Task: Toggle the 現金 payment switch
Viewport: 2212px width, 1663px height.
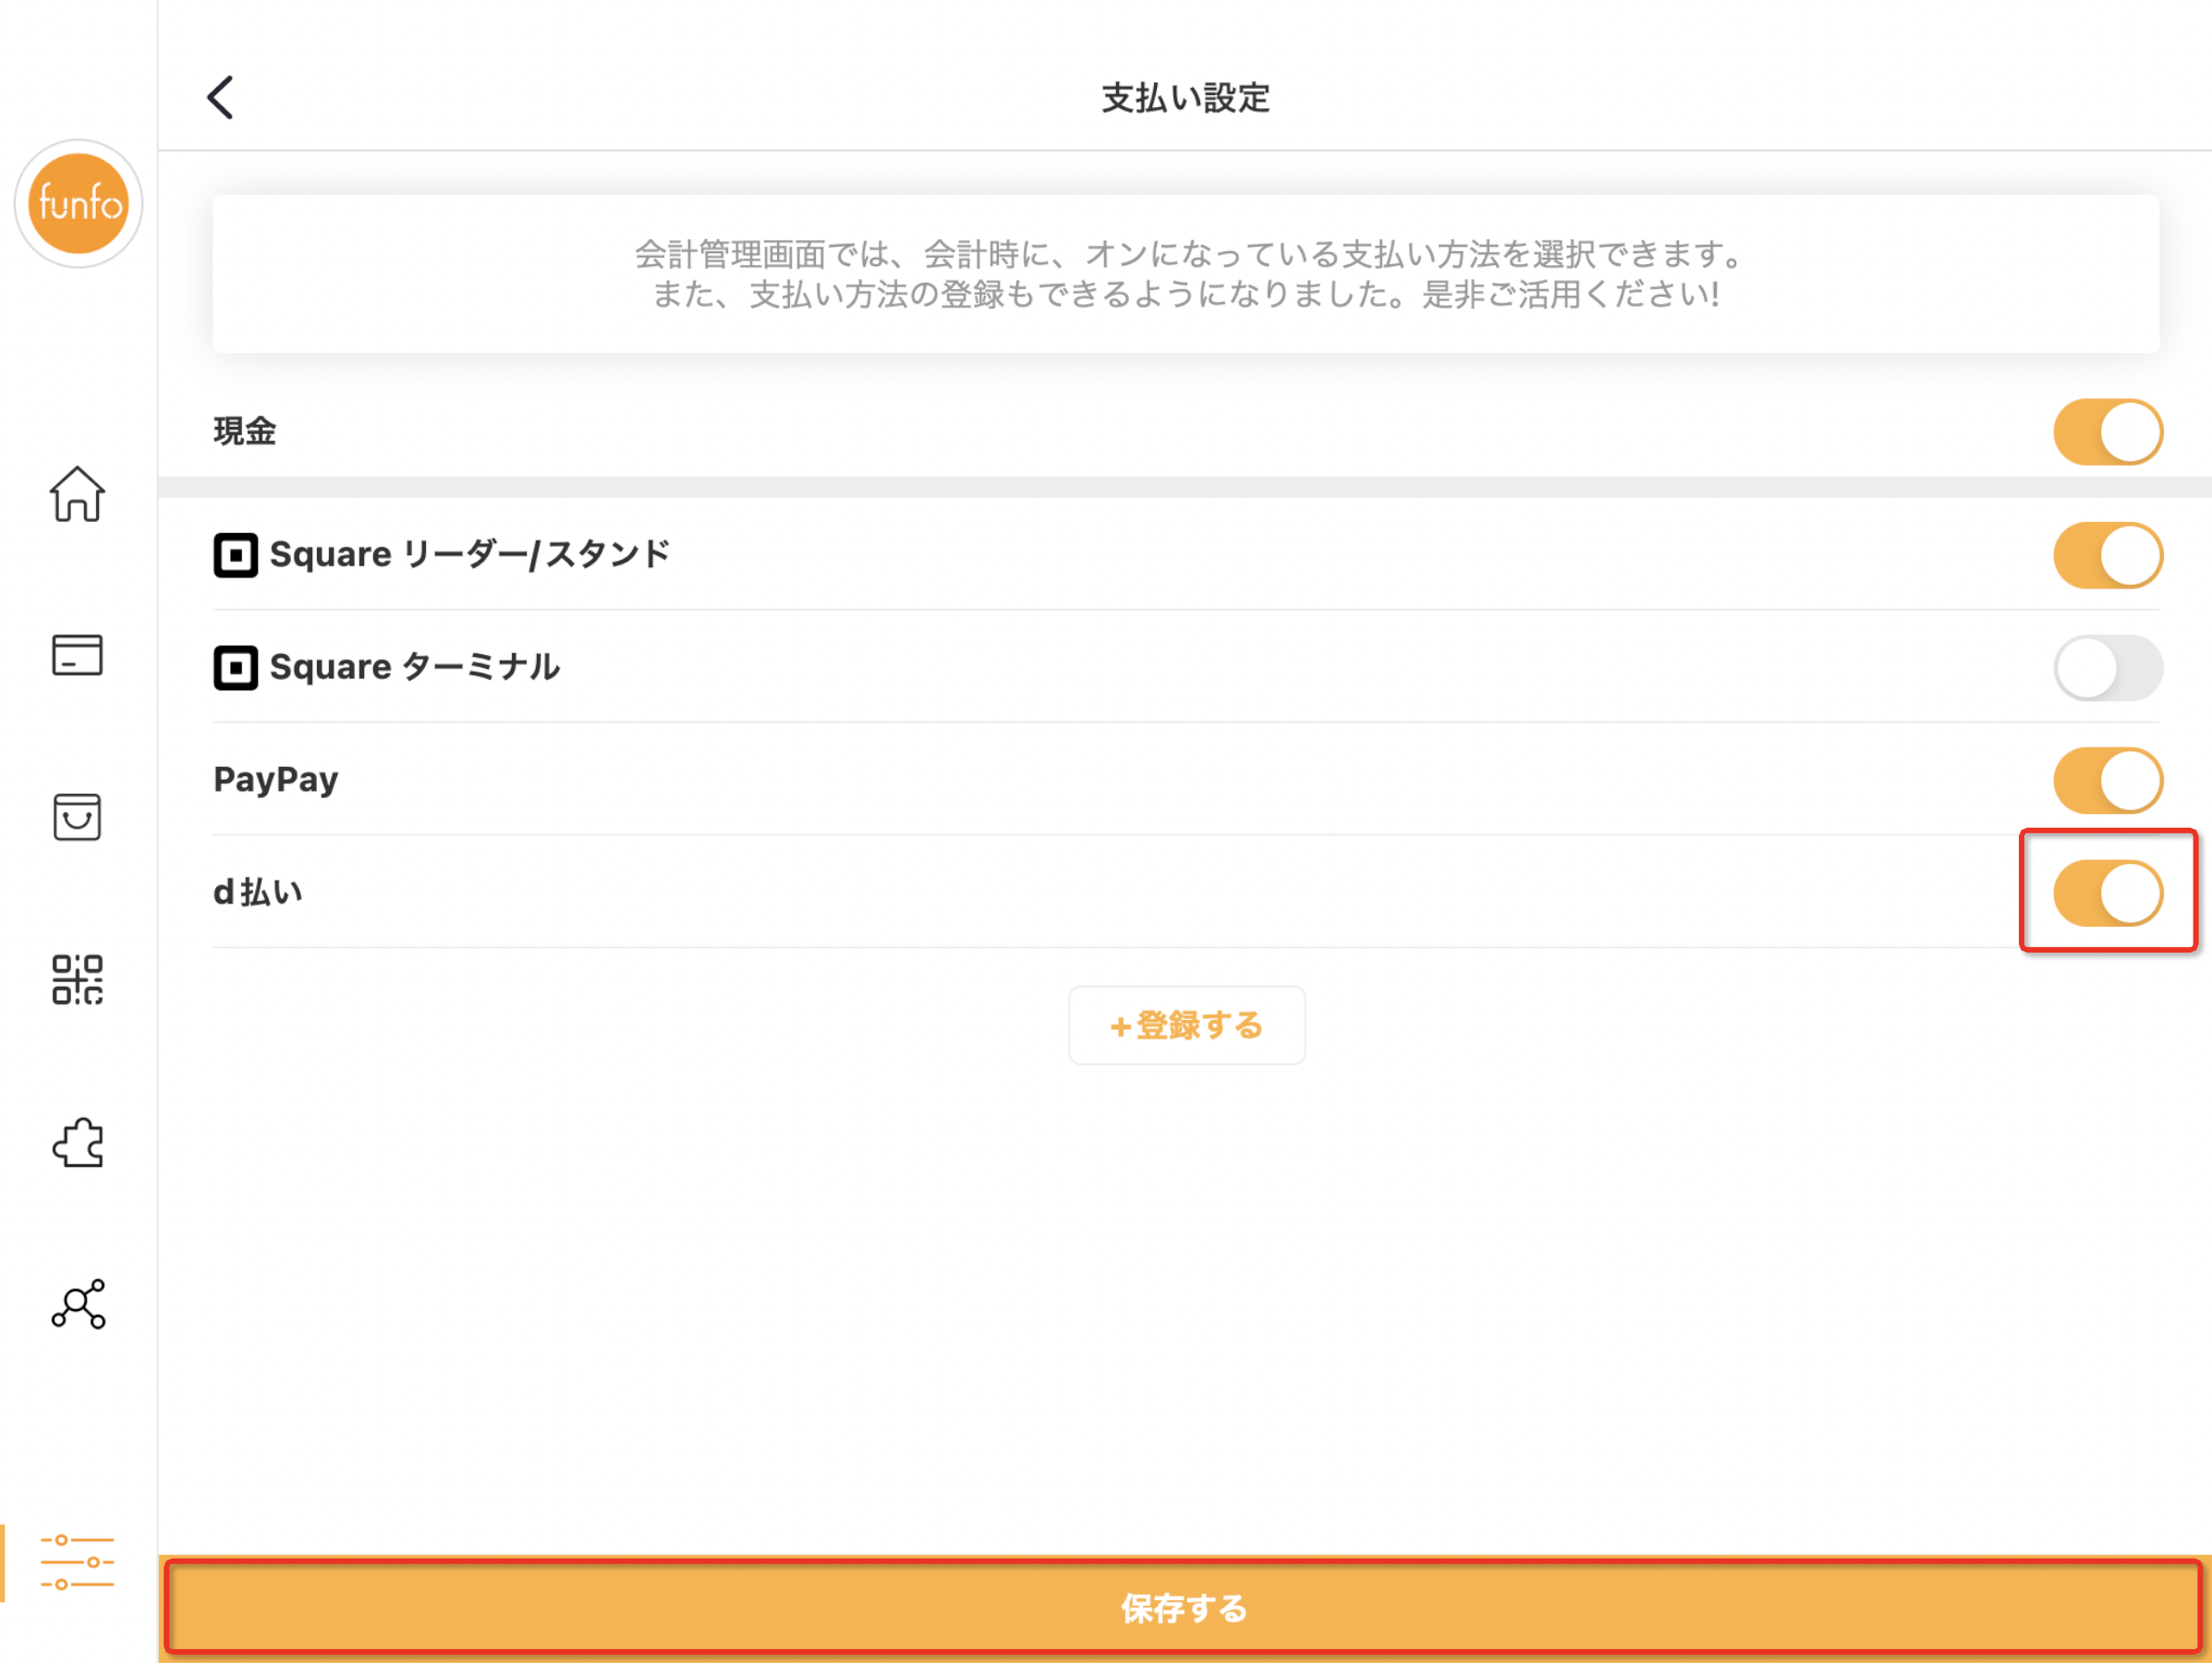Action: [2108, 432]
